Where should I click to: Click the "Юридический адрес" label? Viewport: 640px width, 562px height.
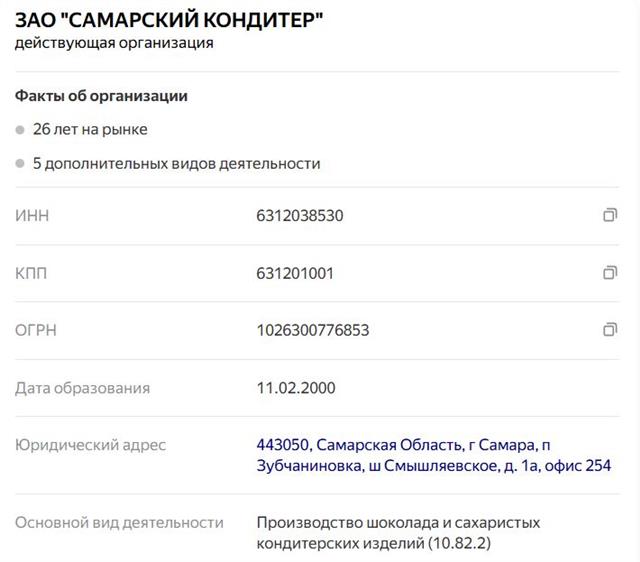pos(90,445)
